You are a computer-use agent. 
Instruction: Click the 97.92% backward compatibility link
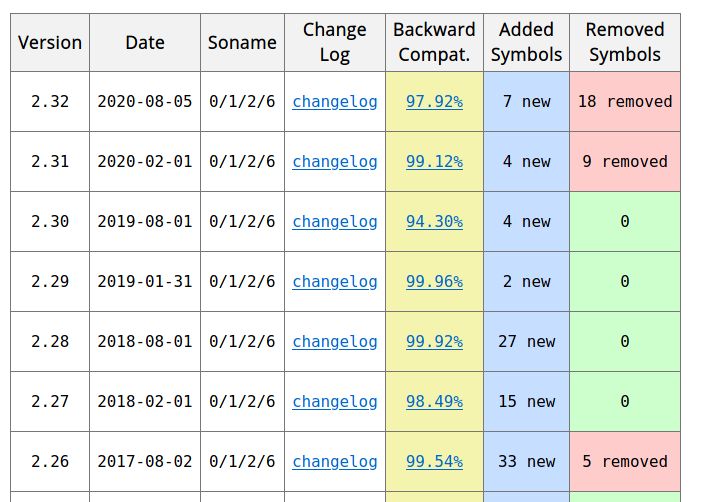pos(434,101)
